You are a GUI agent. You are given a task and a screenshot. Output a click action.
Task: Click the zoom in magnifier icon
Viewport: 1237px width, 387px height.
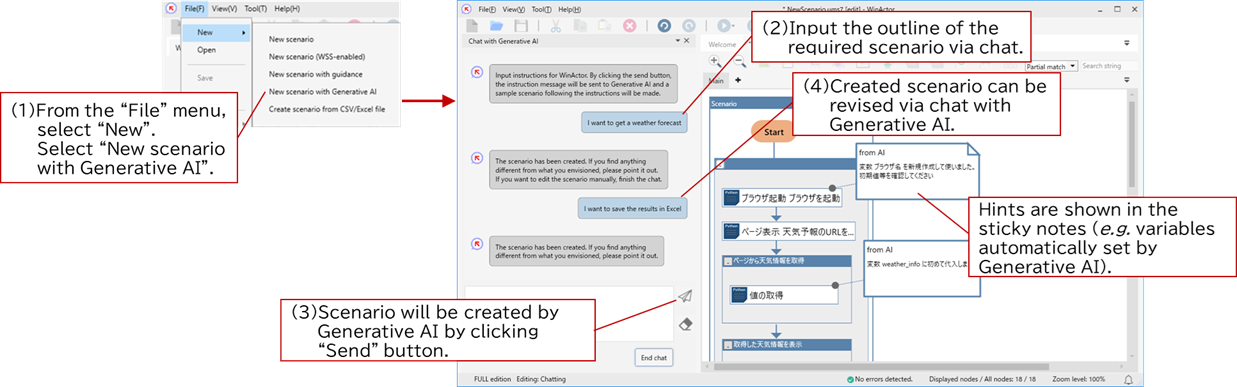[x=716, y=62]
